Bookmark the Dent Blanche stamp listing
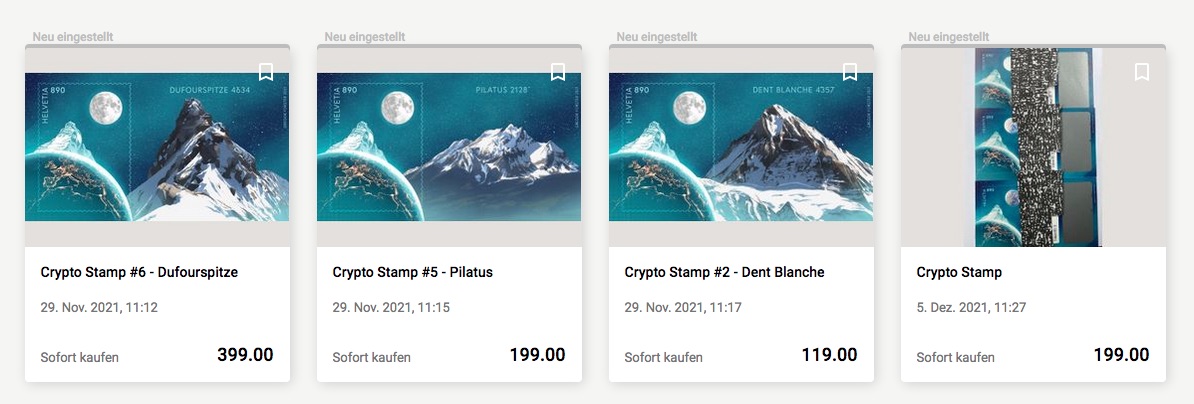The image size is (1194, 404). point(850,72)
